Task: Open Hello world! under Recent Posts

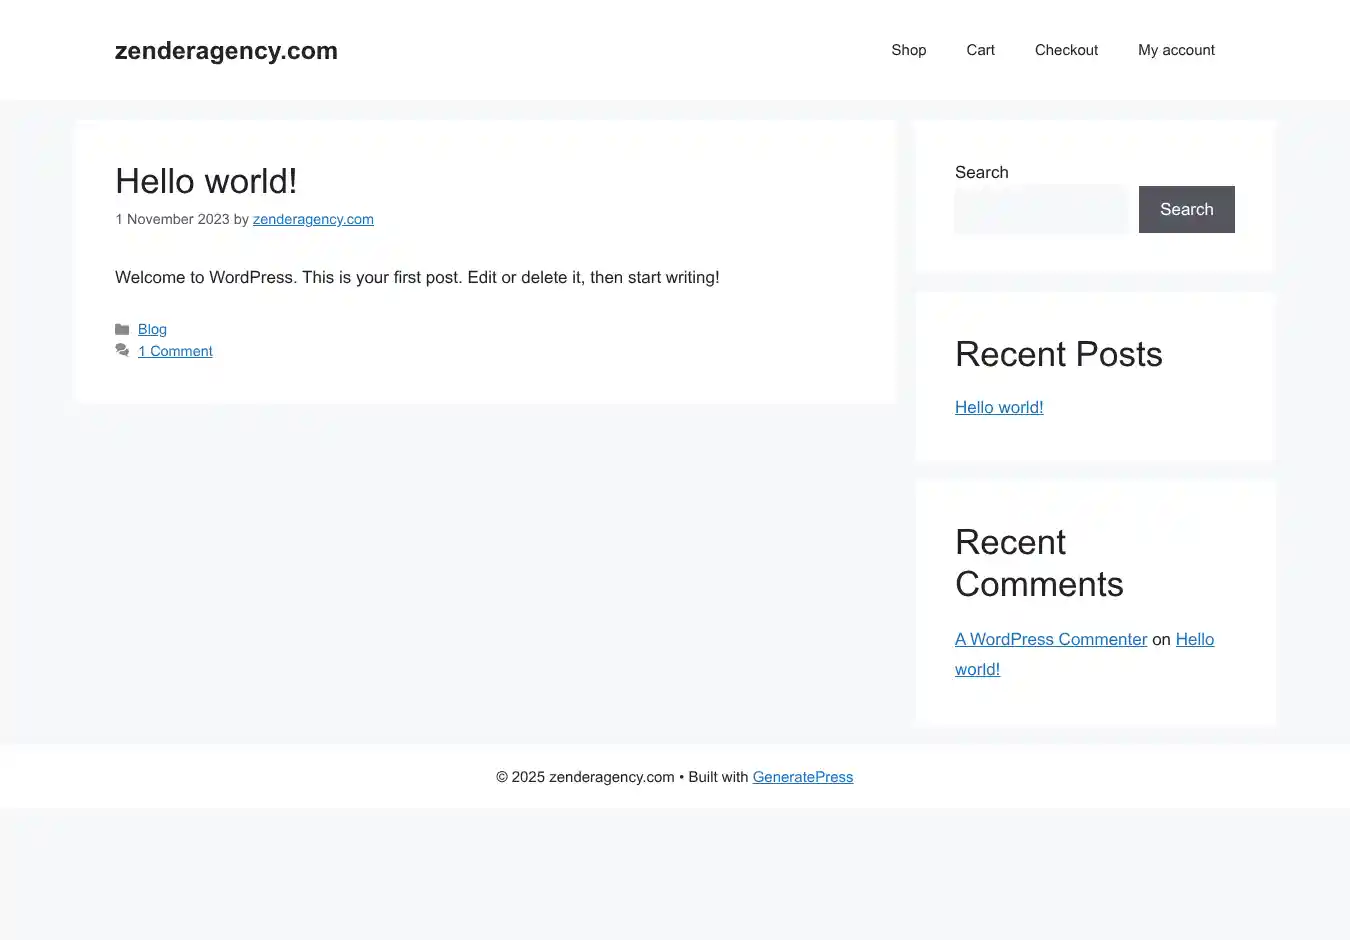Action: [999, 407]
